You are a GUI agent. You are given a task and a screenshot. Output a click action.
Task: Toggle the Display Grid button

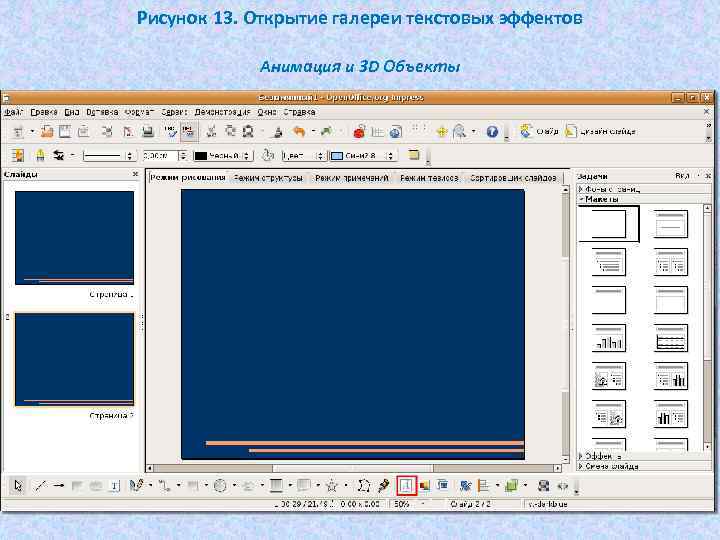[419, 129]
